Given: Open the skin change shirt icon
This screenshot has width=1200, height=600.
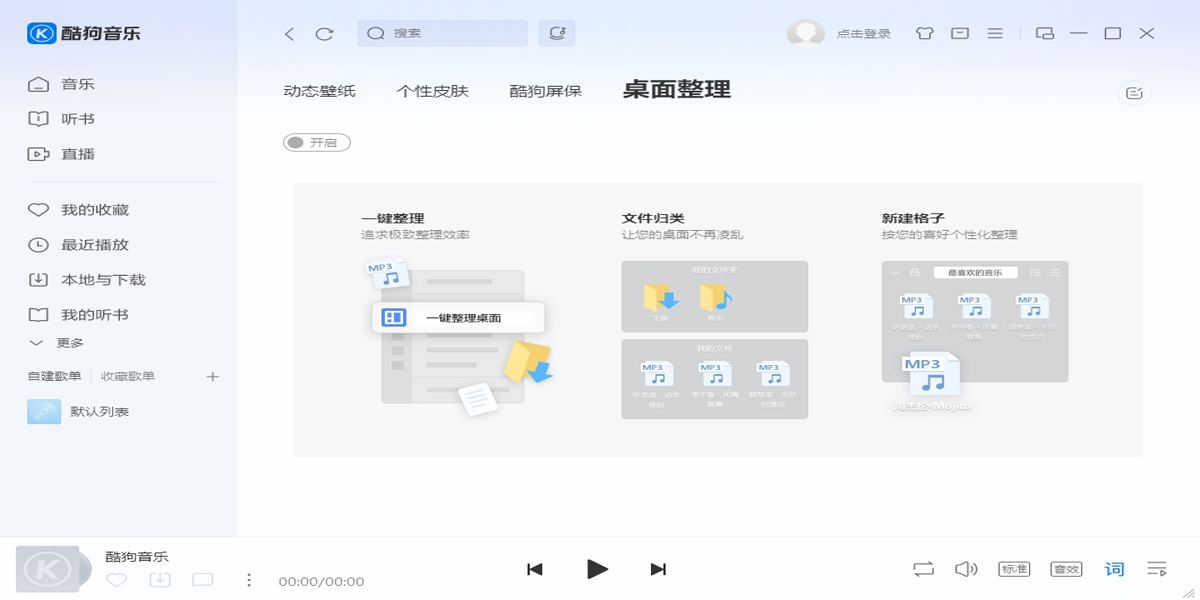Looking at the screenshot, I should 925,33.
